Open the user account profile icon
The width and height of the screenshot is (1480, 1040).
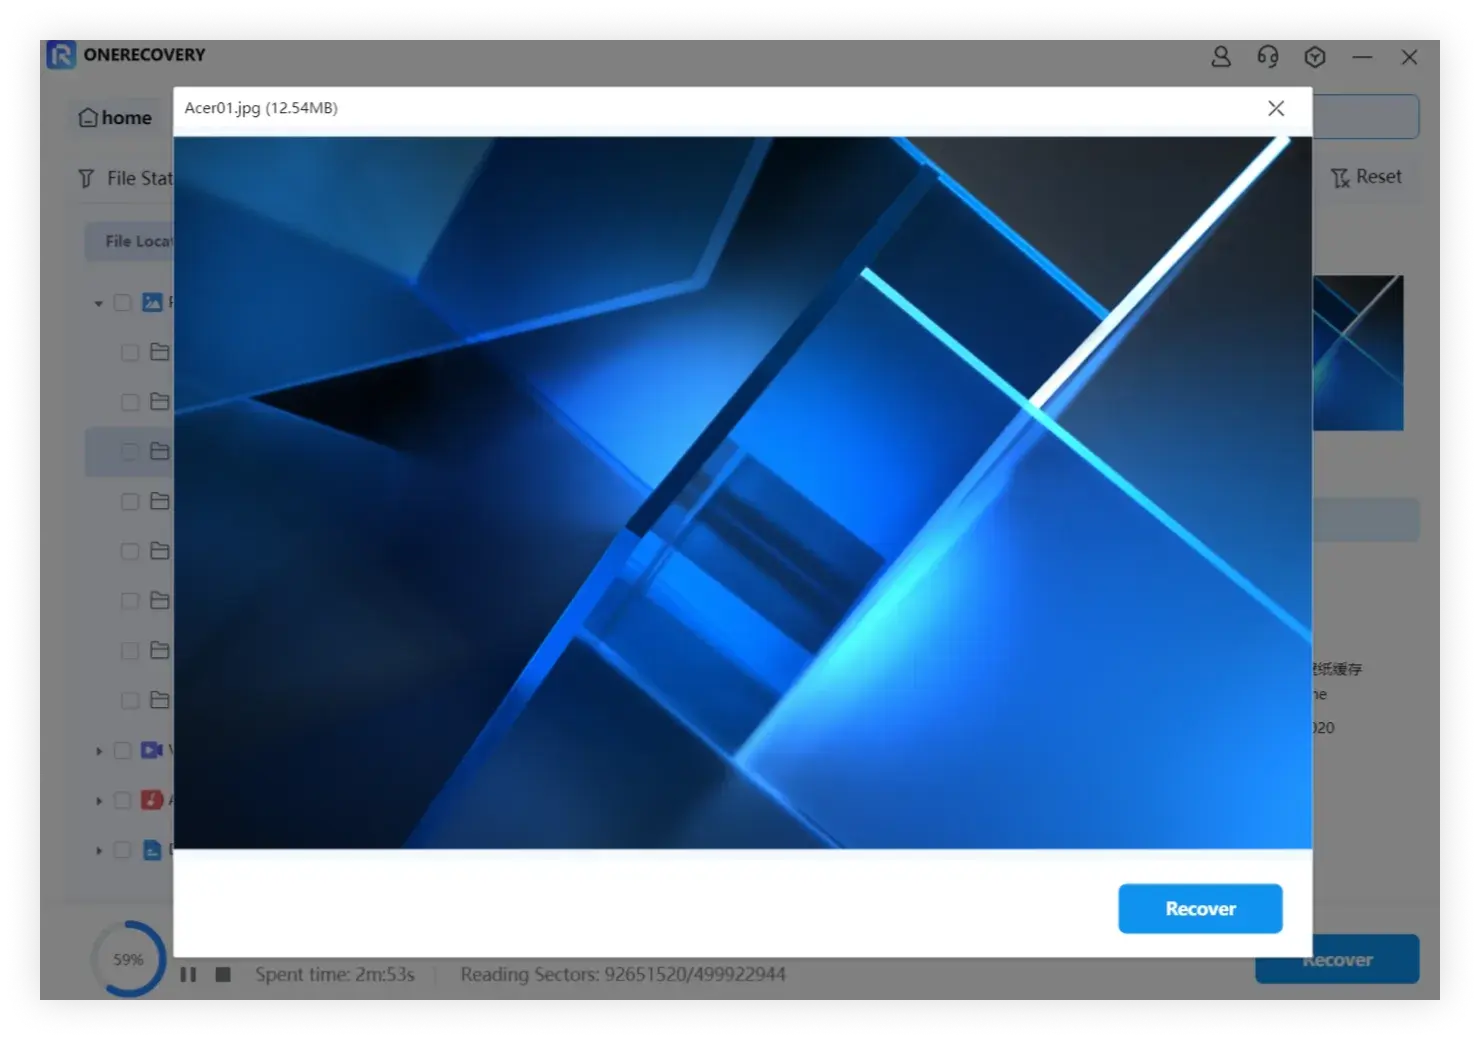[1220, 57]
